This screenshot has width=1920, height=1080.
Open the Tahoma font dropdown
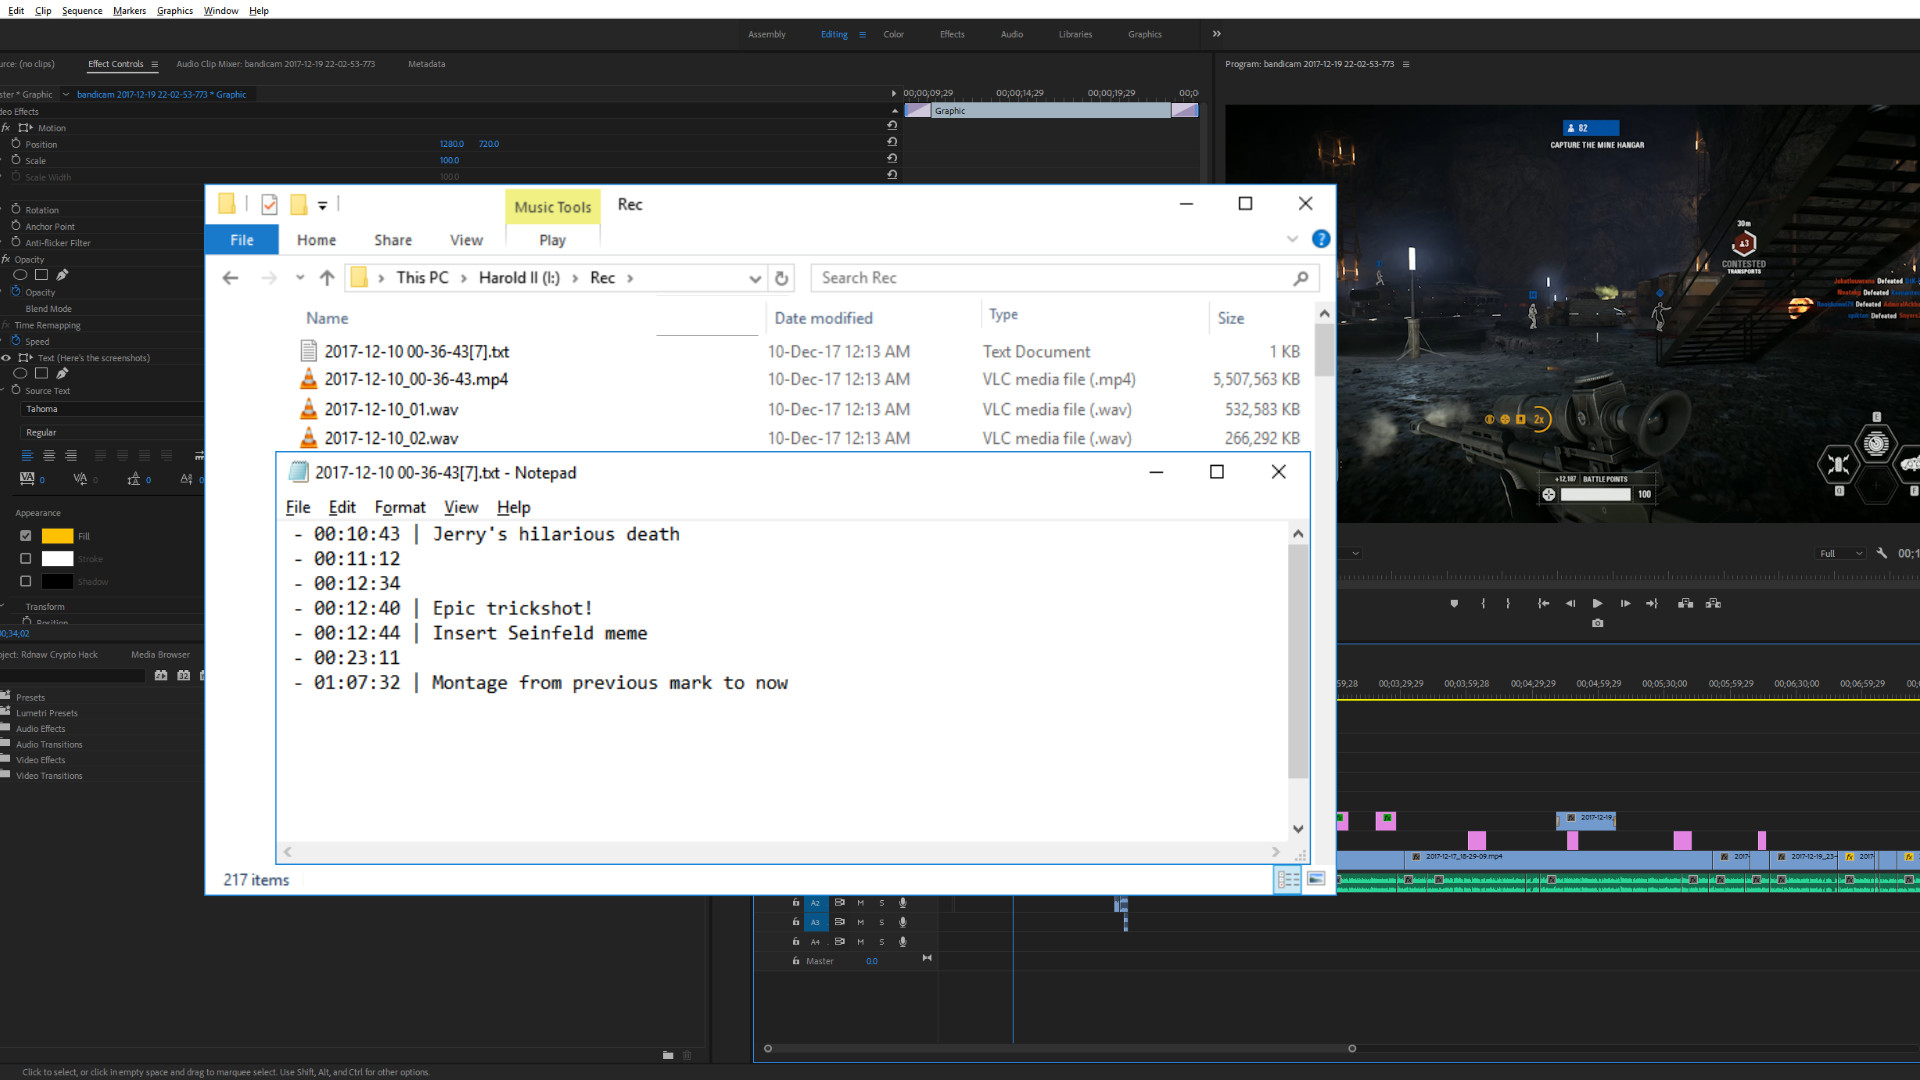[x=110, y=409]
